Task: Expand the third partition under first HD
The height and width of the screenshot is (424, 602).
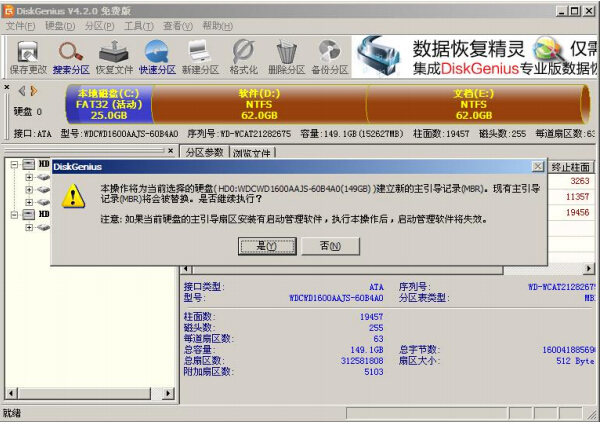Action: [x=29, y=202]
